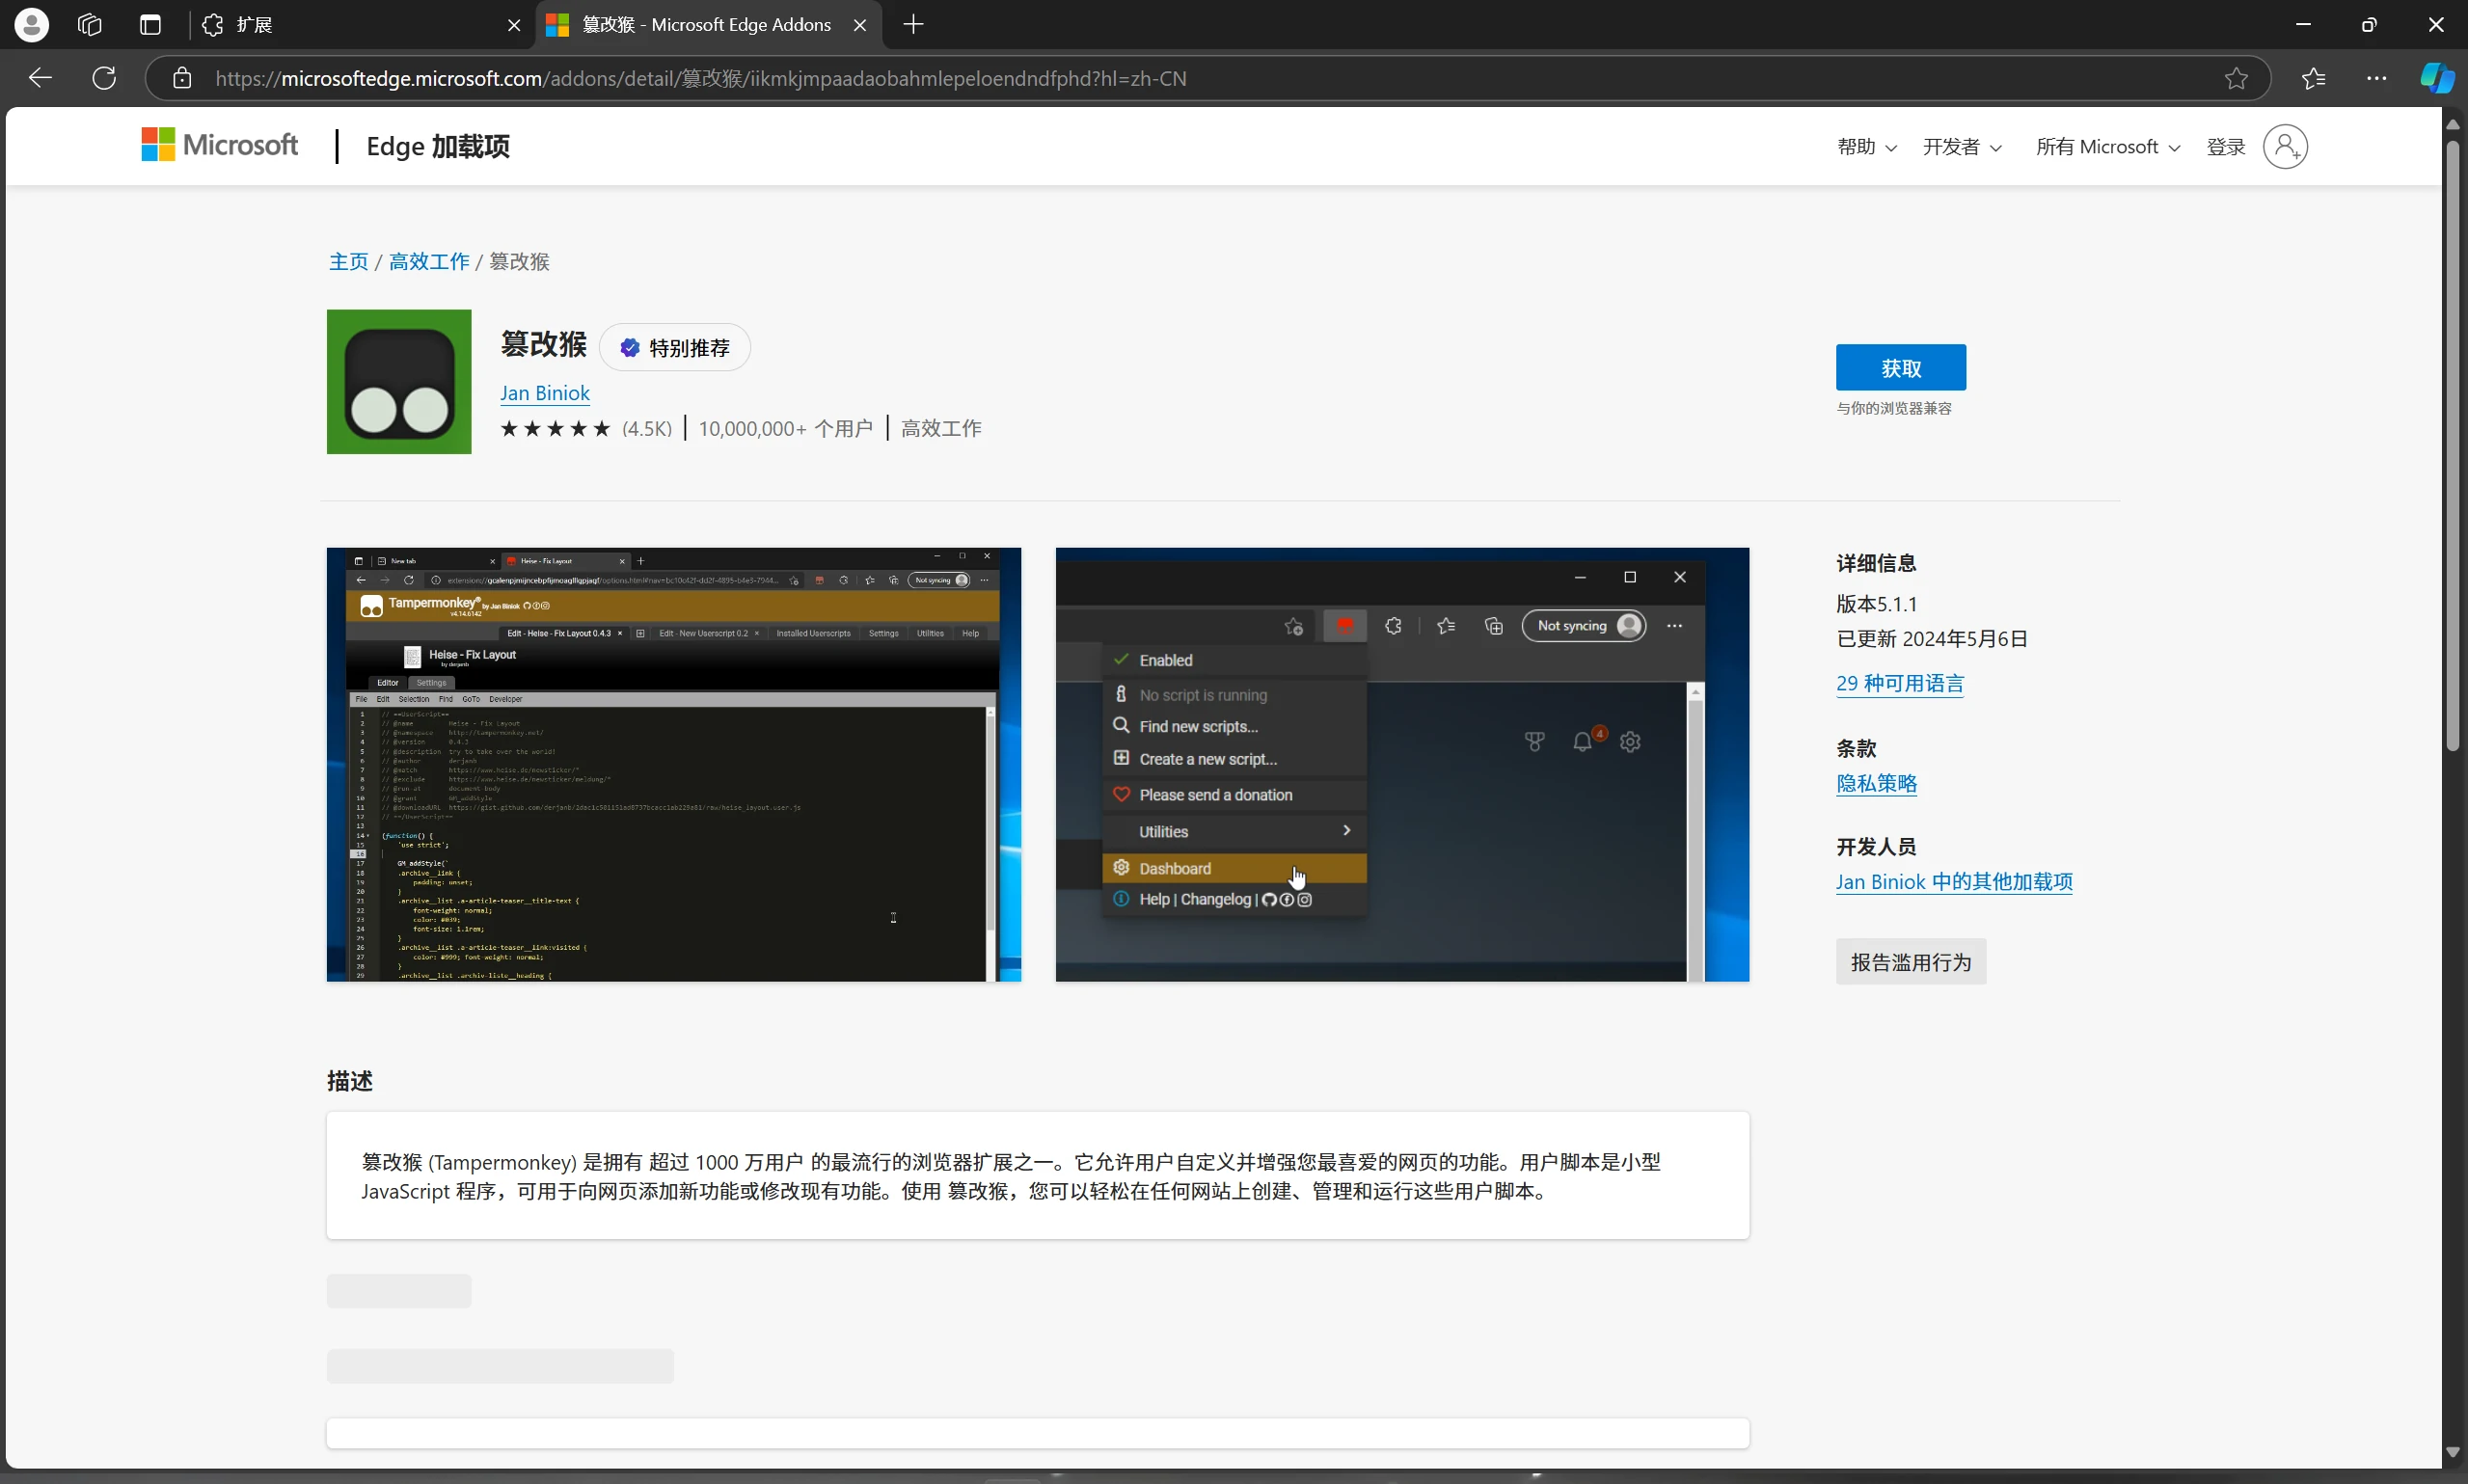The height and width of the screenshot is (1484, 2468).
Task: Go back to previous page
Action: 40,78
